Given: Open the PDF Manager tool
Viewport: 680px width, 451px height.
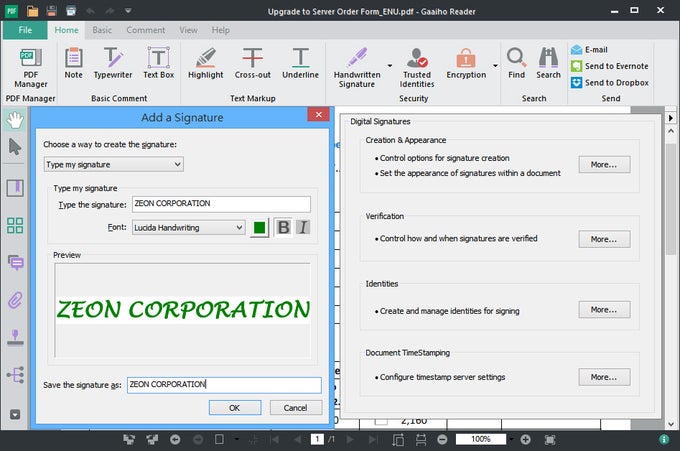Looking at the screenshot, I should point(30,68).
